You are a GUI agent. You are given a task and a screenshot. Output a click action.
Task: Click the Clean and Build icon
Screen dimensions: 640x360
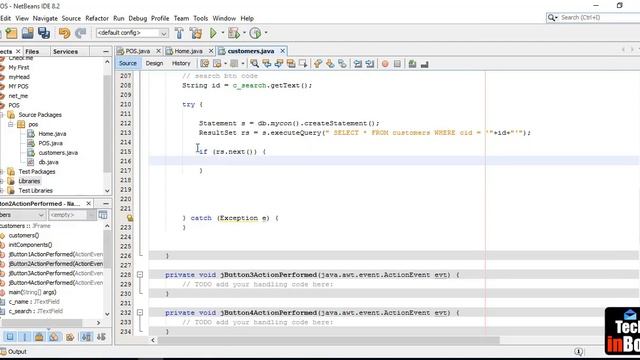point(196,33)
